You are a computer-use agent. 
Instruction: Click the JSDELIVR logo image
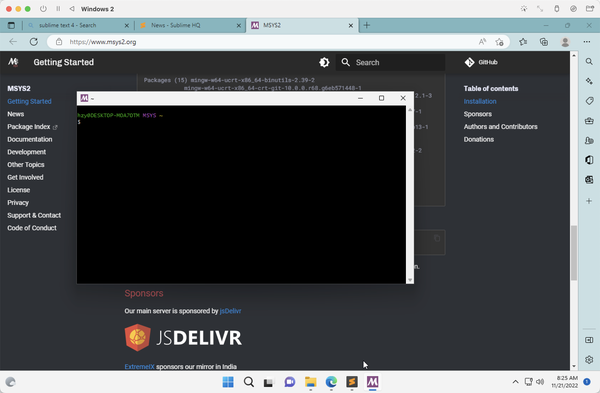pyautogui.click(x=183, y=338)
